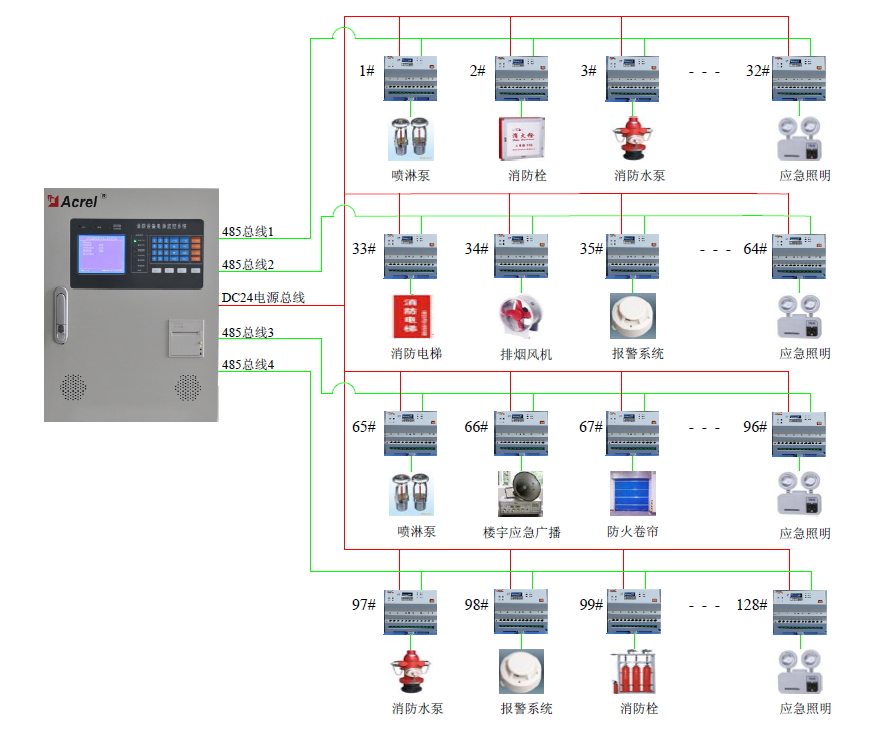The width and height of the screenshot is (884, 729).
Task: Click the blue LCD screen on the cabinet
Action: pos(102,252)
